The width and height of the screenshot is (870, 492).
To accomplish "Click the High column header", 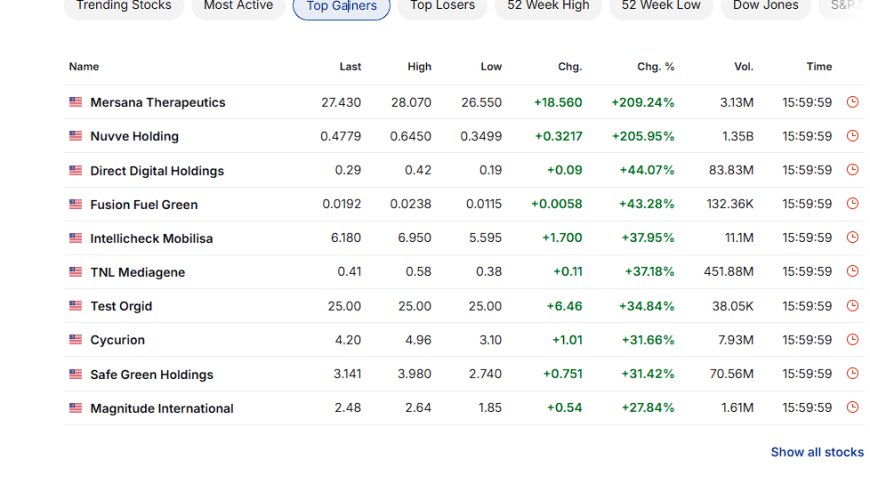I will [419, 67].
